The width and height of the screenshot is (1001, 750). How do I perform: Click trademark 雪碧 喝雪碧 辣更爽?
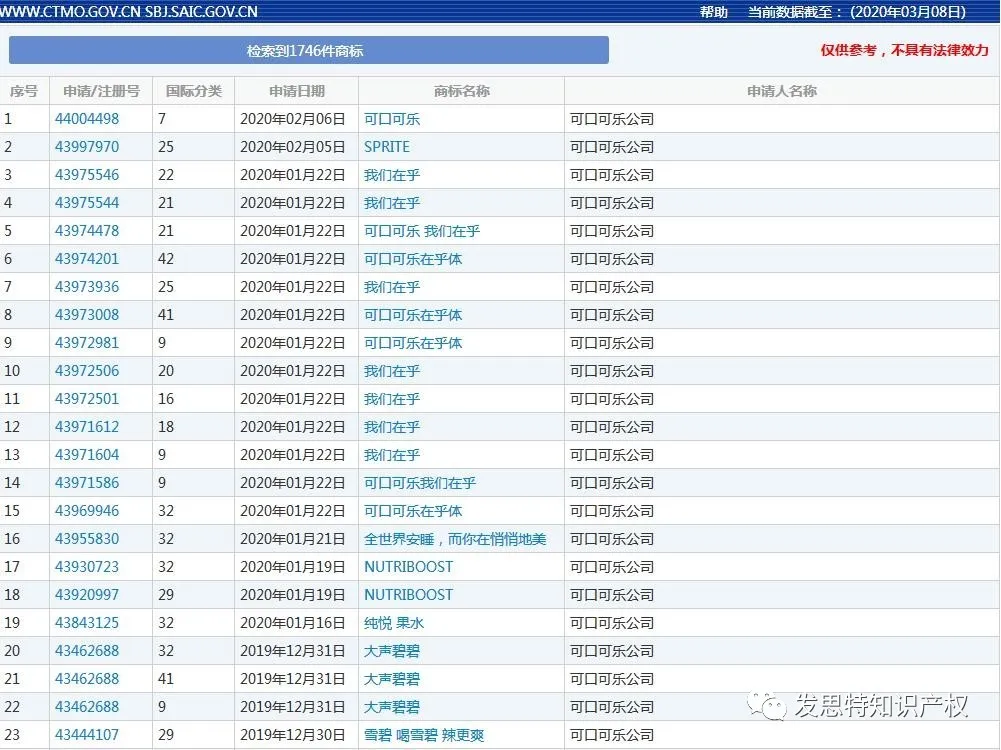[x=424, y=735]
